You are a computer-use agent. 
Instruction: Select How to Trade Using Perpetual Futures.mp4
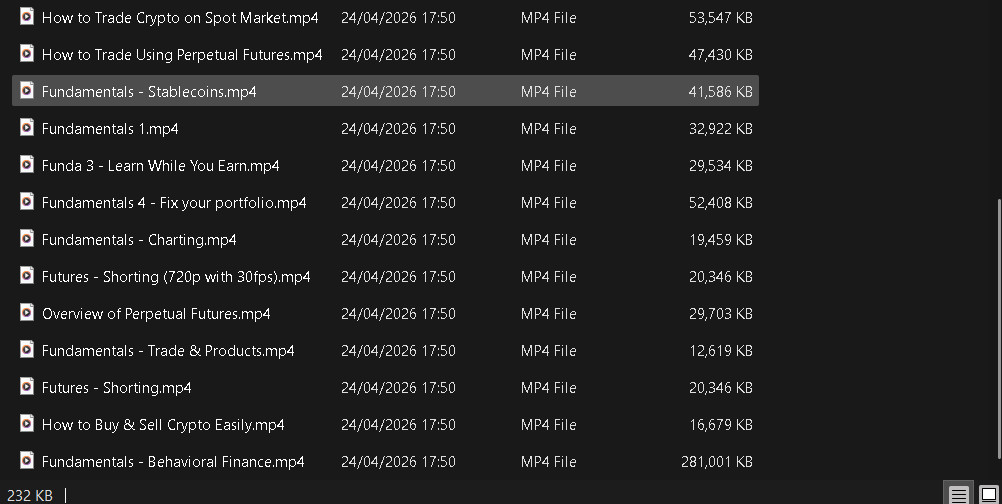click(182, 55)
